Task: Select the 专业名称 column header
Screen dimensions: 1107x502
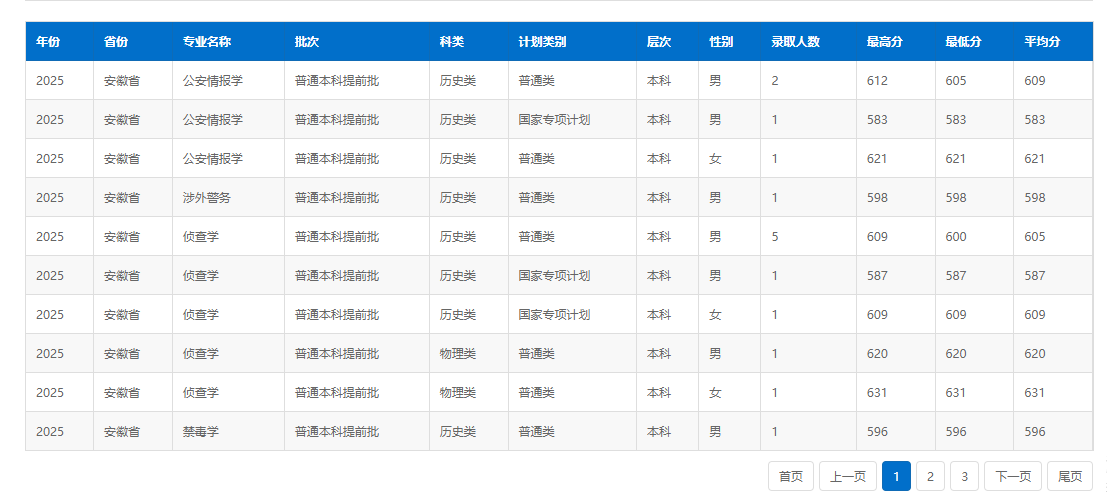Action: 207,42
